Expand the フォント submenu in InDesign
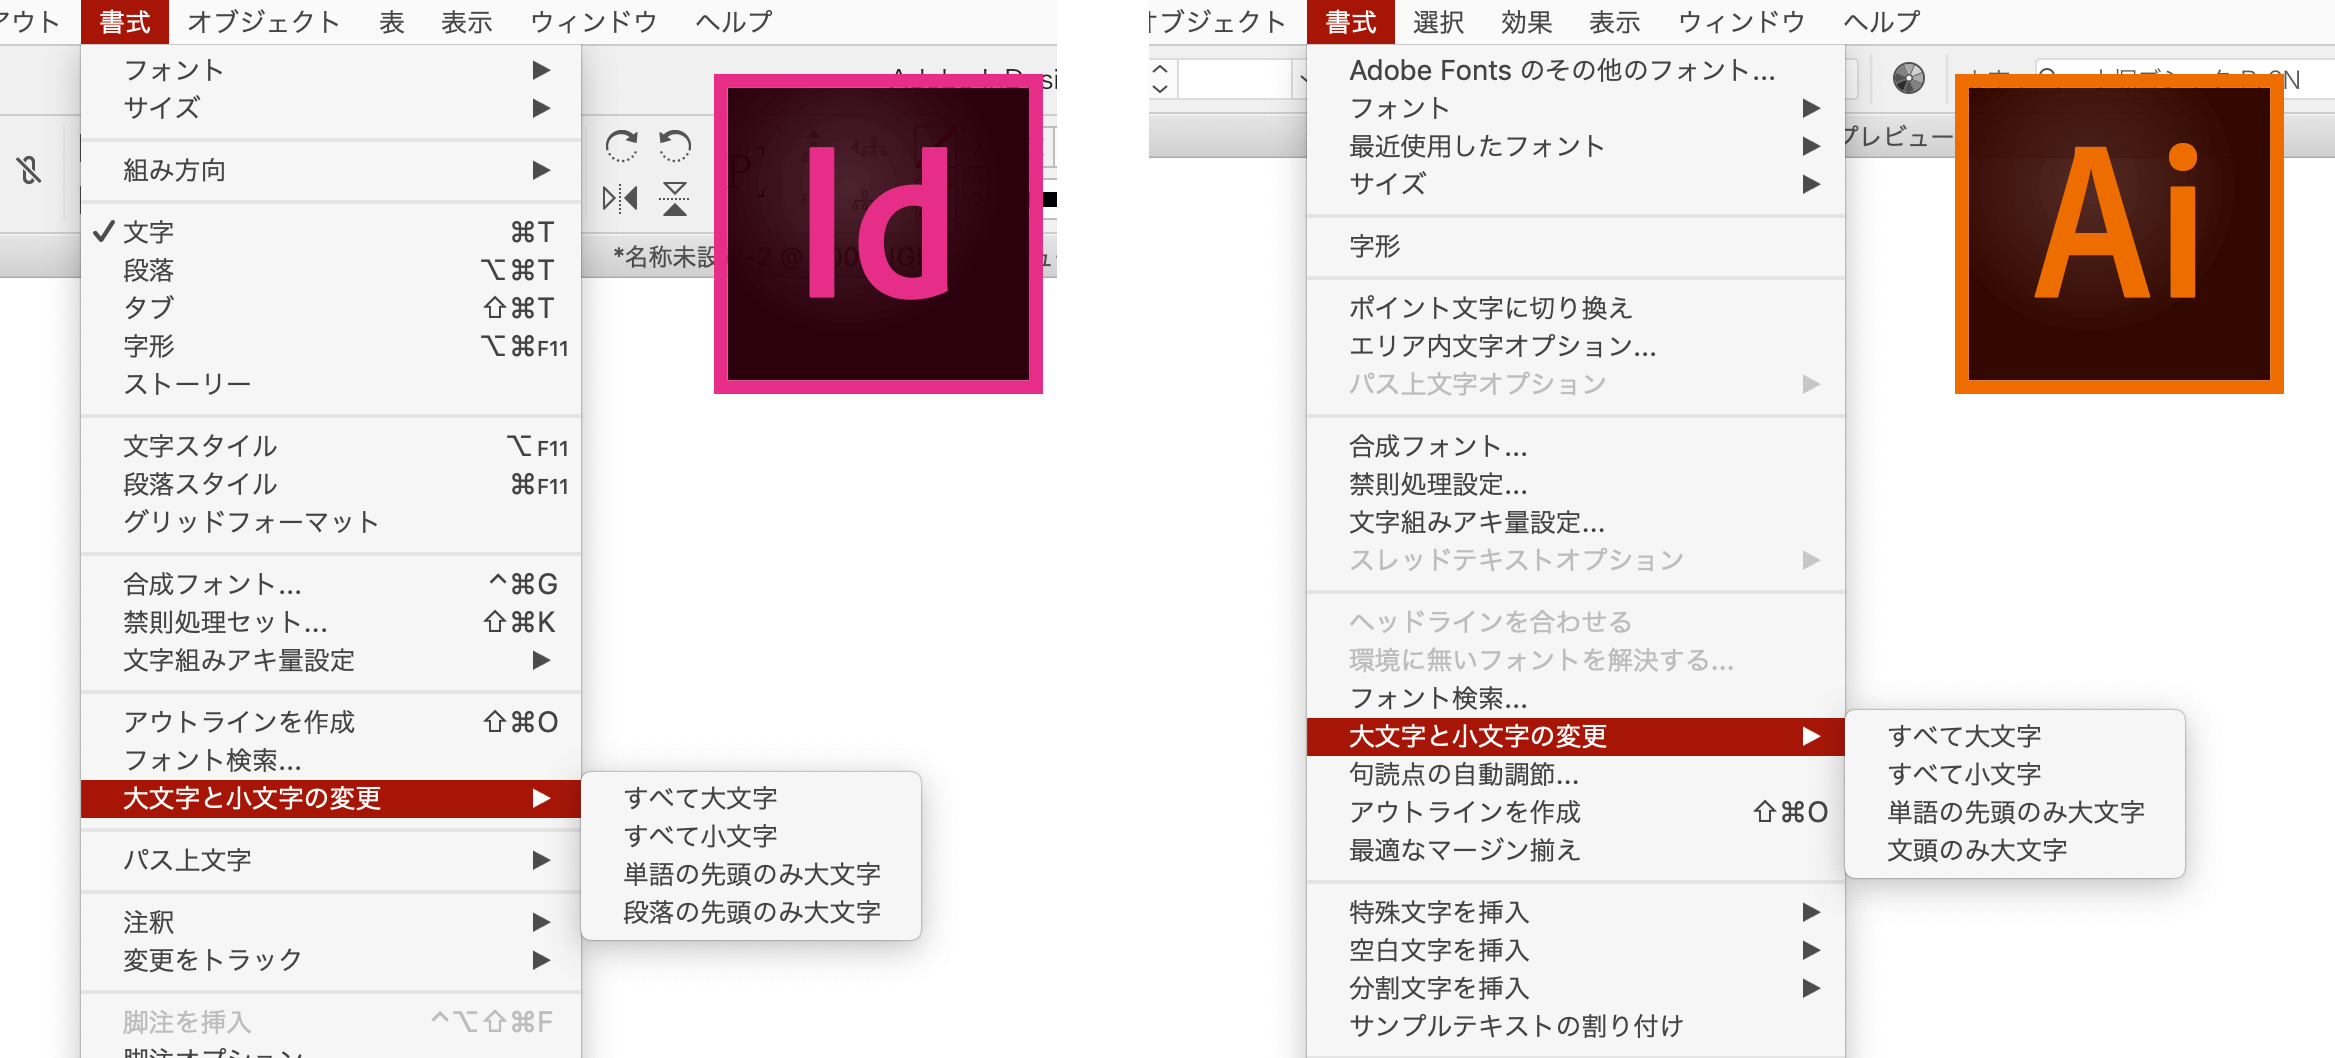 coord(331,70)
